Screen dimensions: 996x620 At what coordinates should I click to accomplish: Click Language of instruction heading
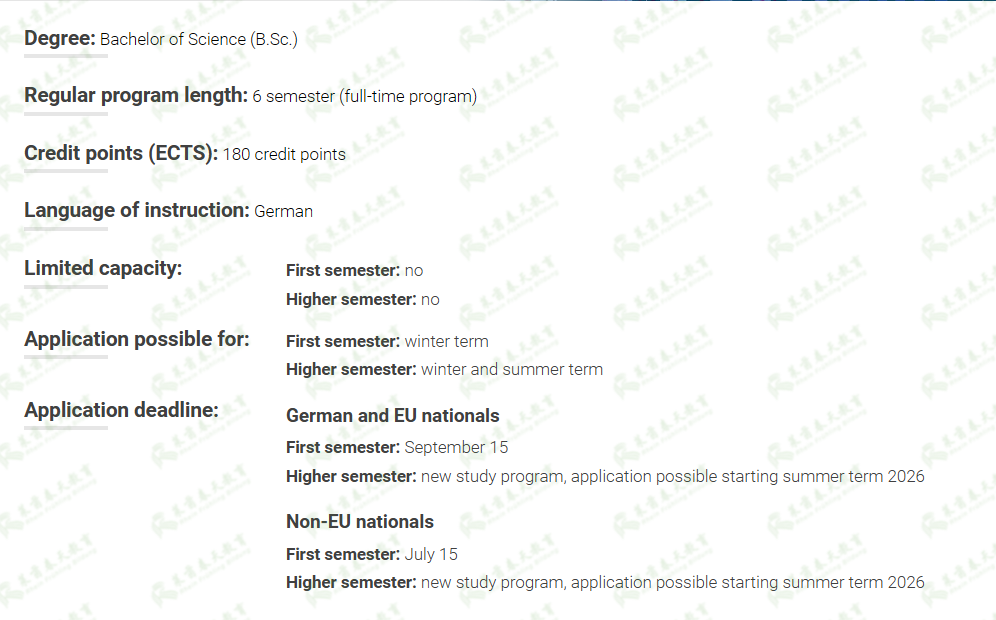point(137,210)
